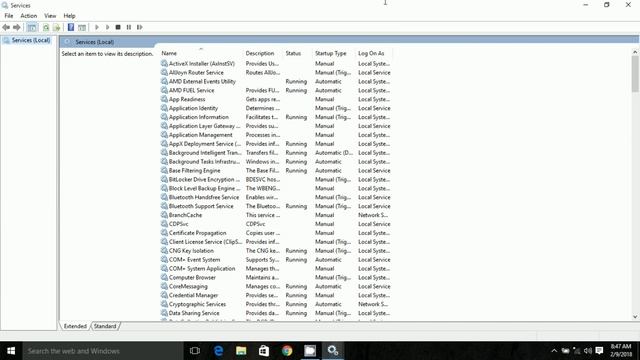The image size is (640, 360).
Task: Click the Task View taskbar icon
Action: [x=195, y=351]
